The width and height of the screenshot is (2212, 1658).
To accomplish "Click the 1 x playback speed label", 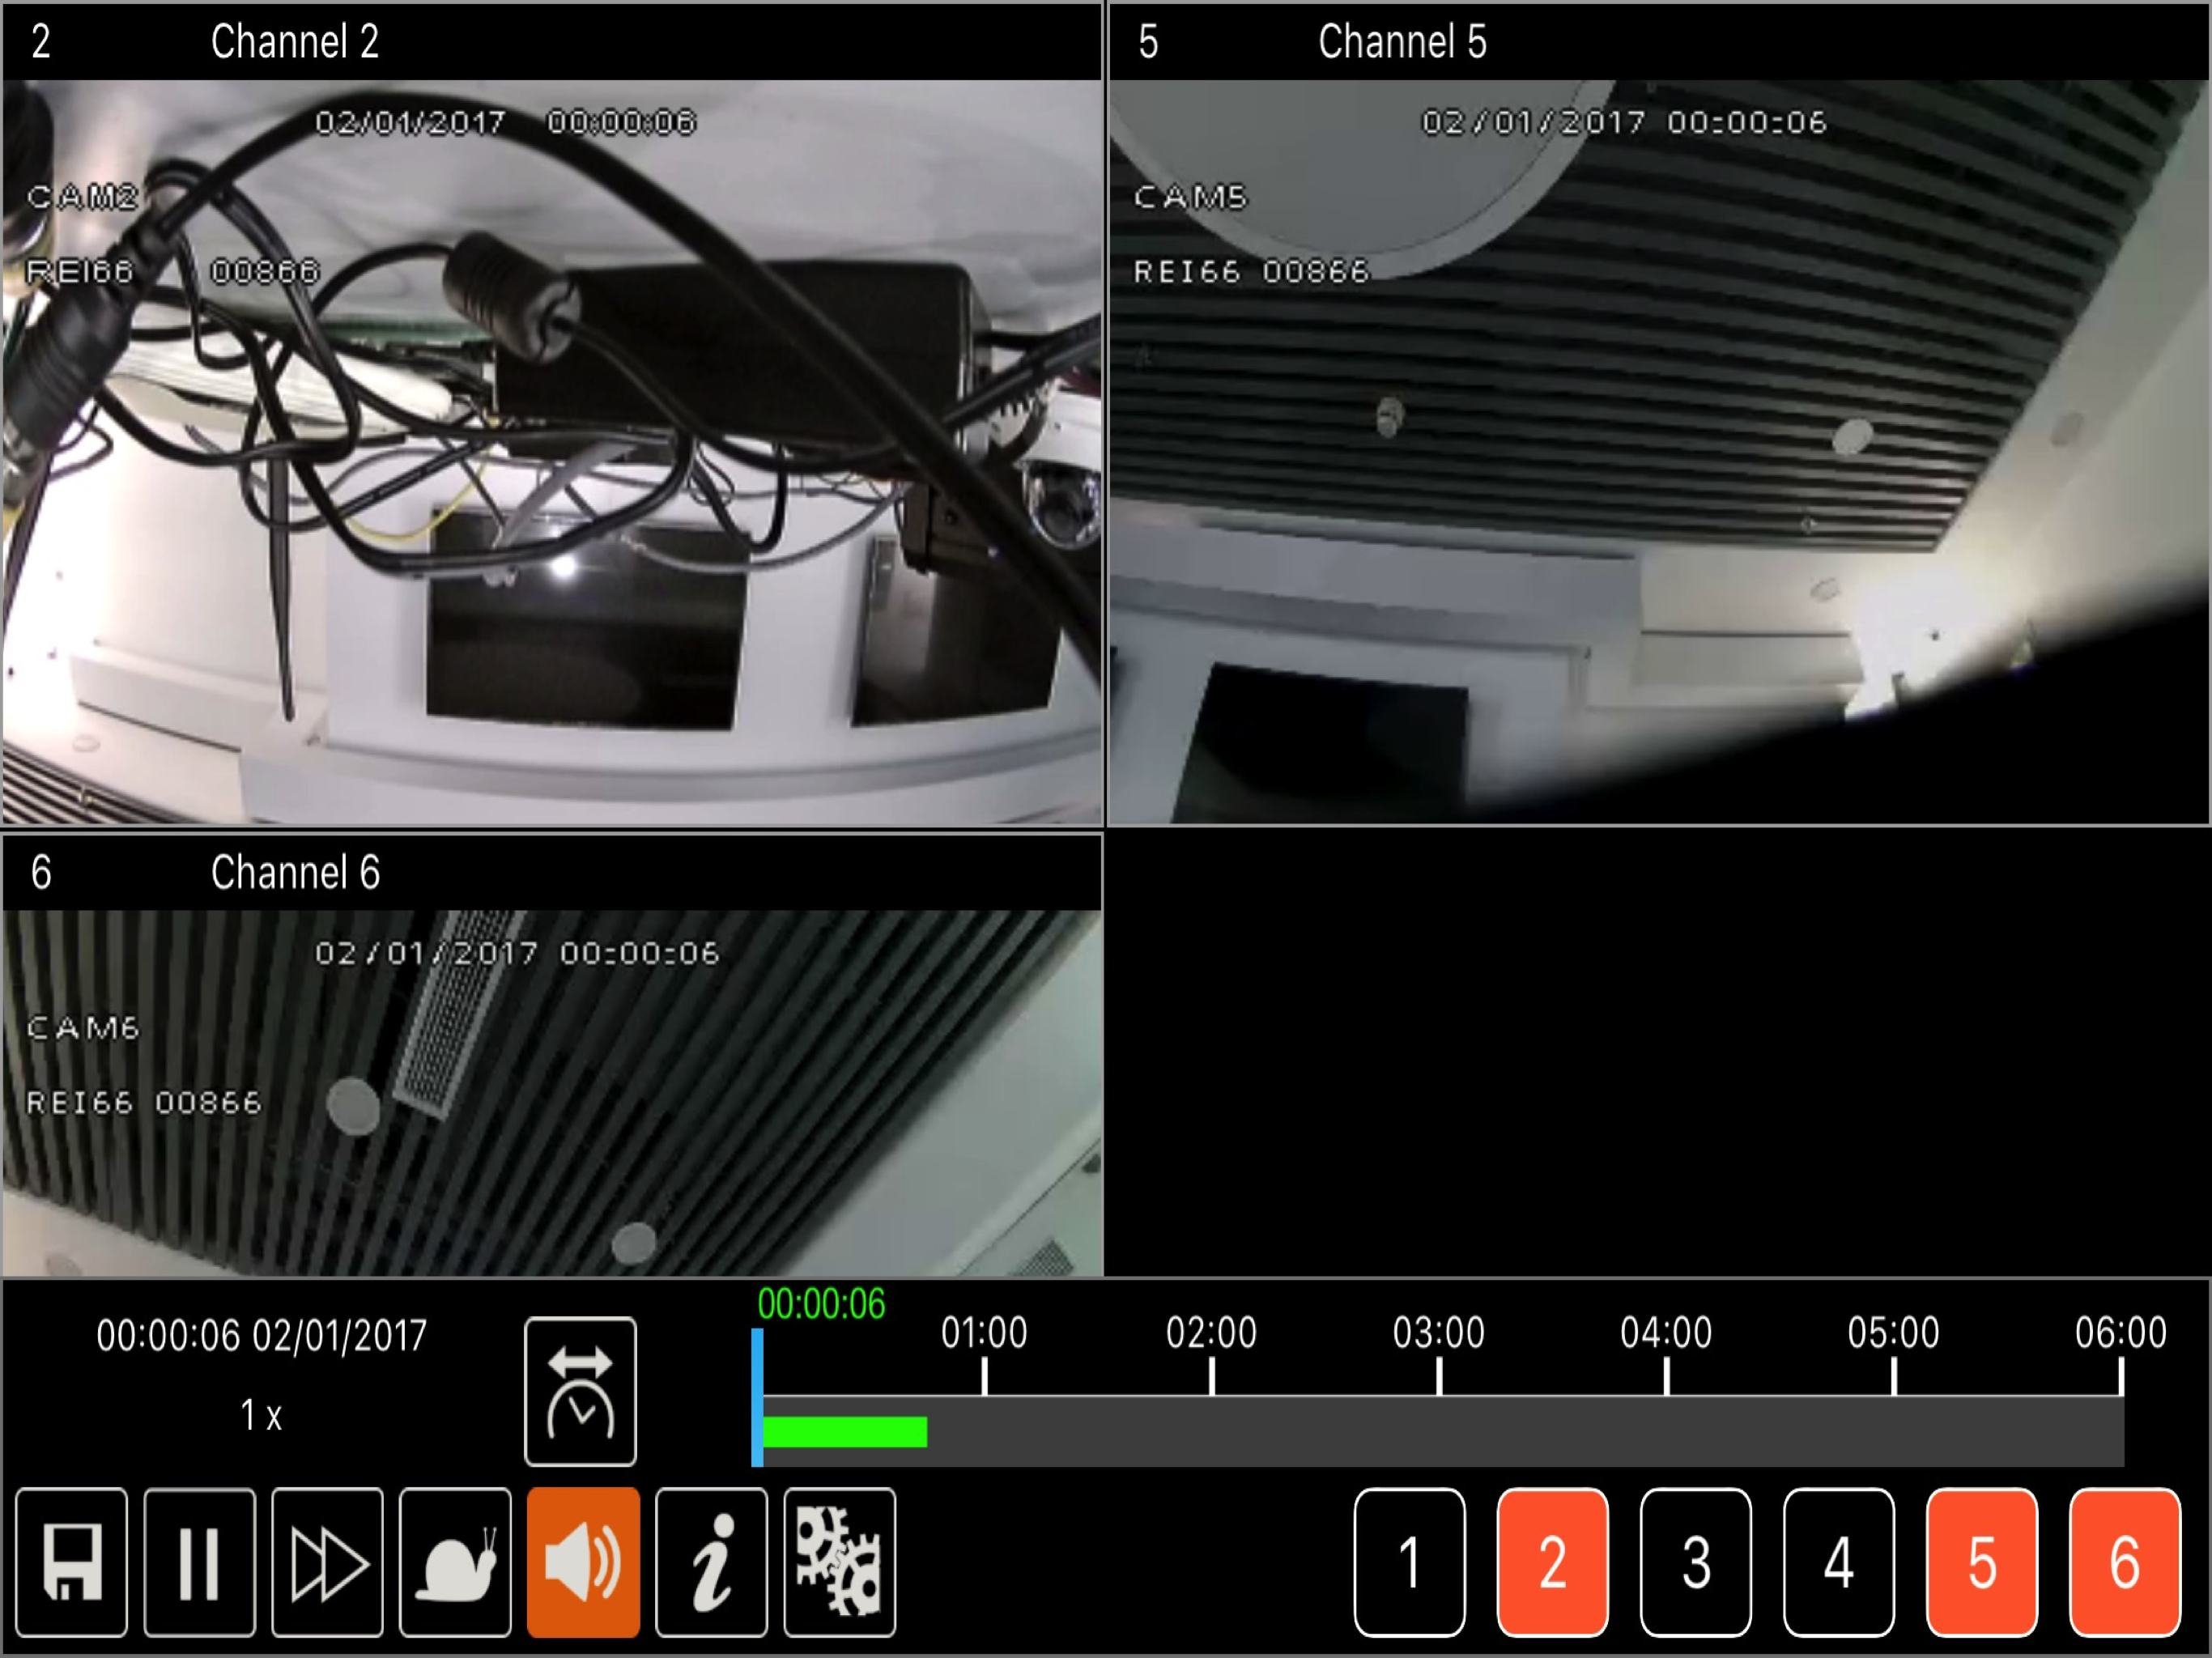I will (261, 1415).
